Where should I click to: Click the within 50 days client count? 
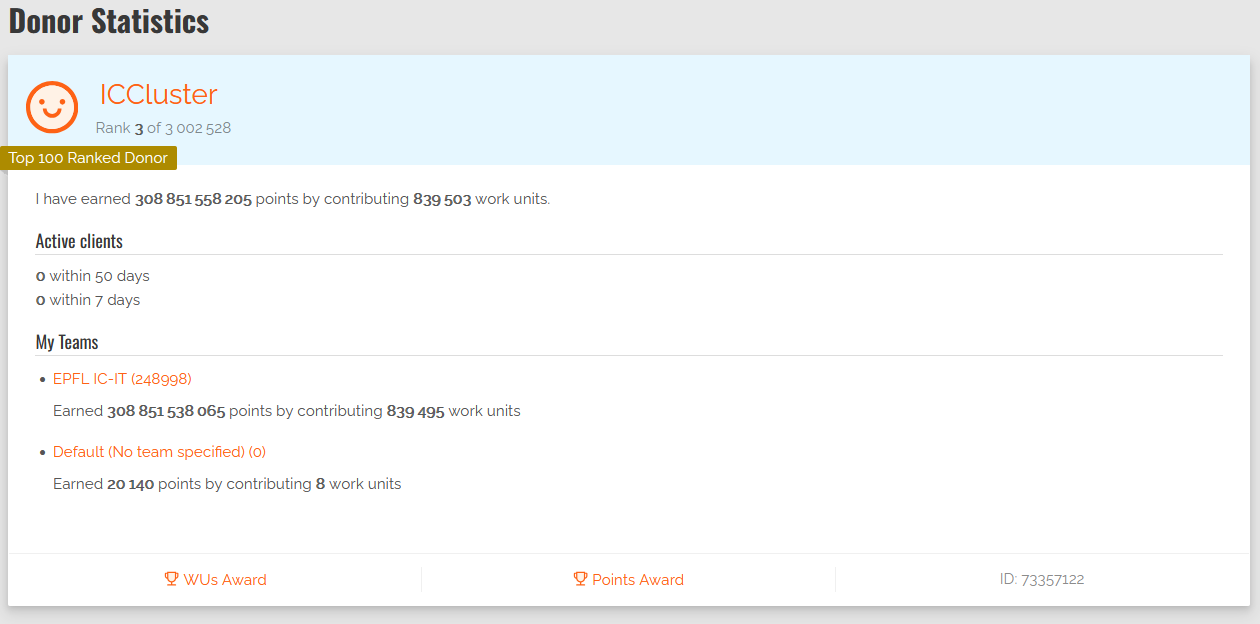tap(41, 276)
